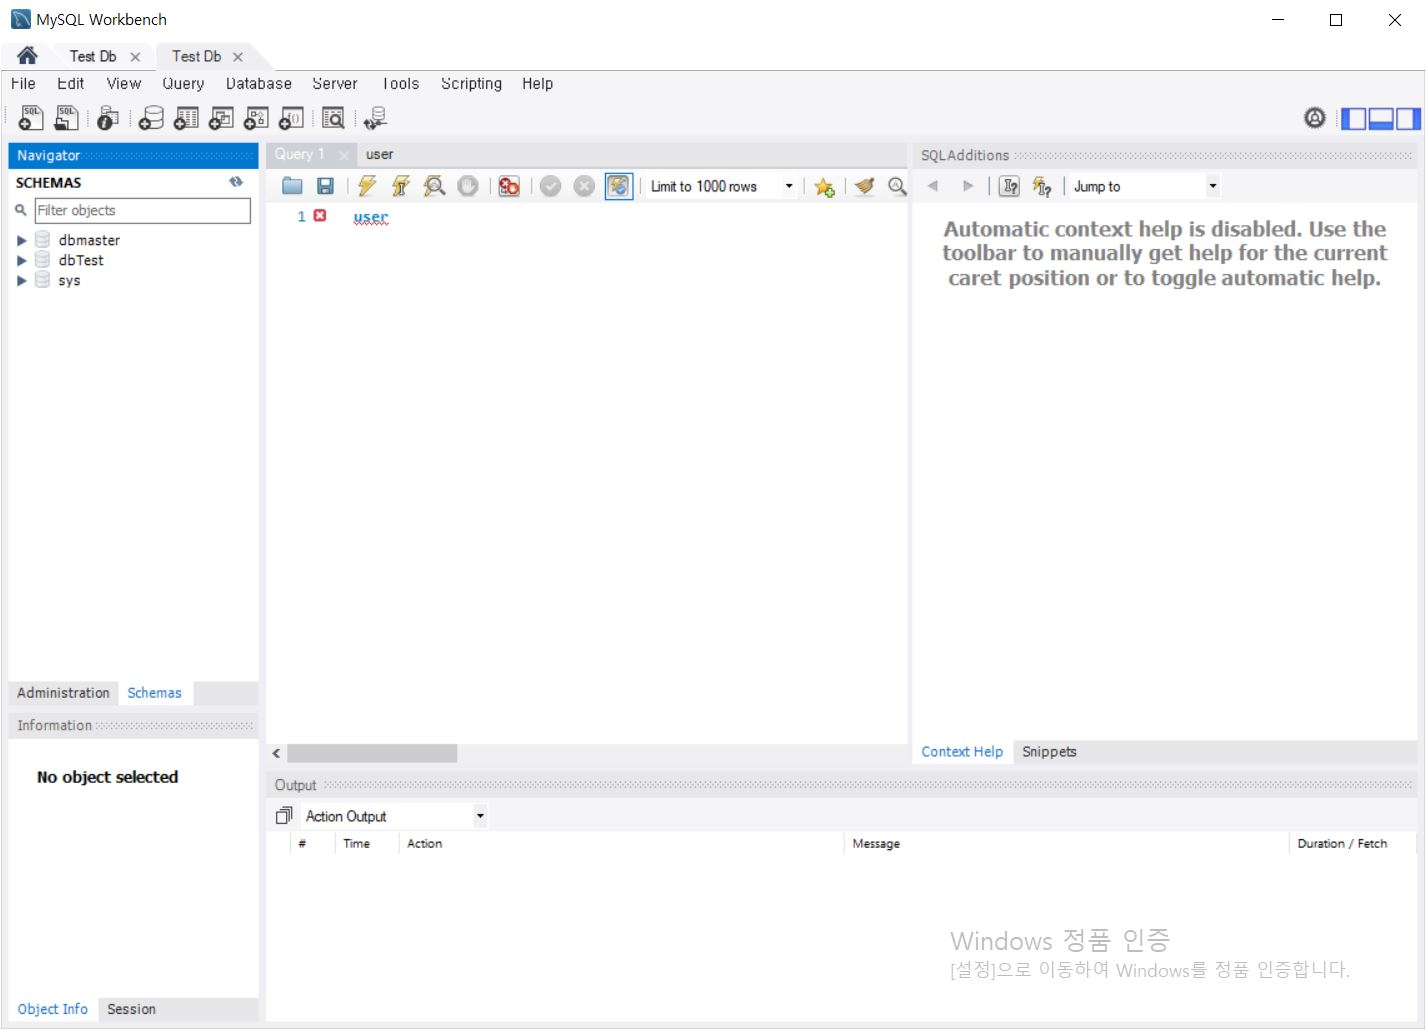1426x1030 pixels.
Task: Commit the current transaction
Action: pos(551,186)
